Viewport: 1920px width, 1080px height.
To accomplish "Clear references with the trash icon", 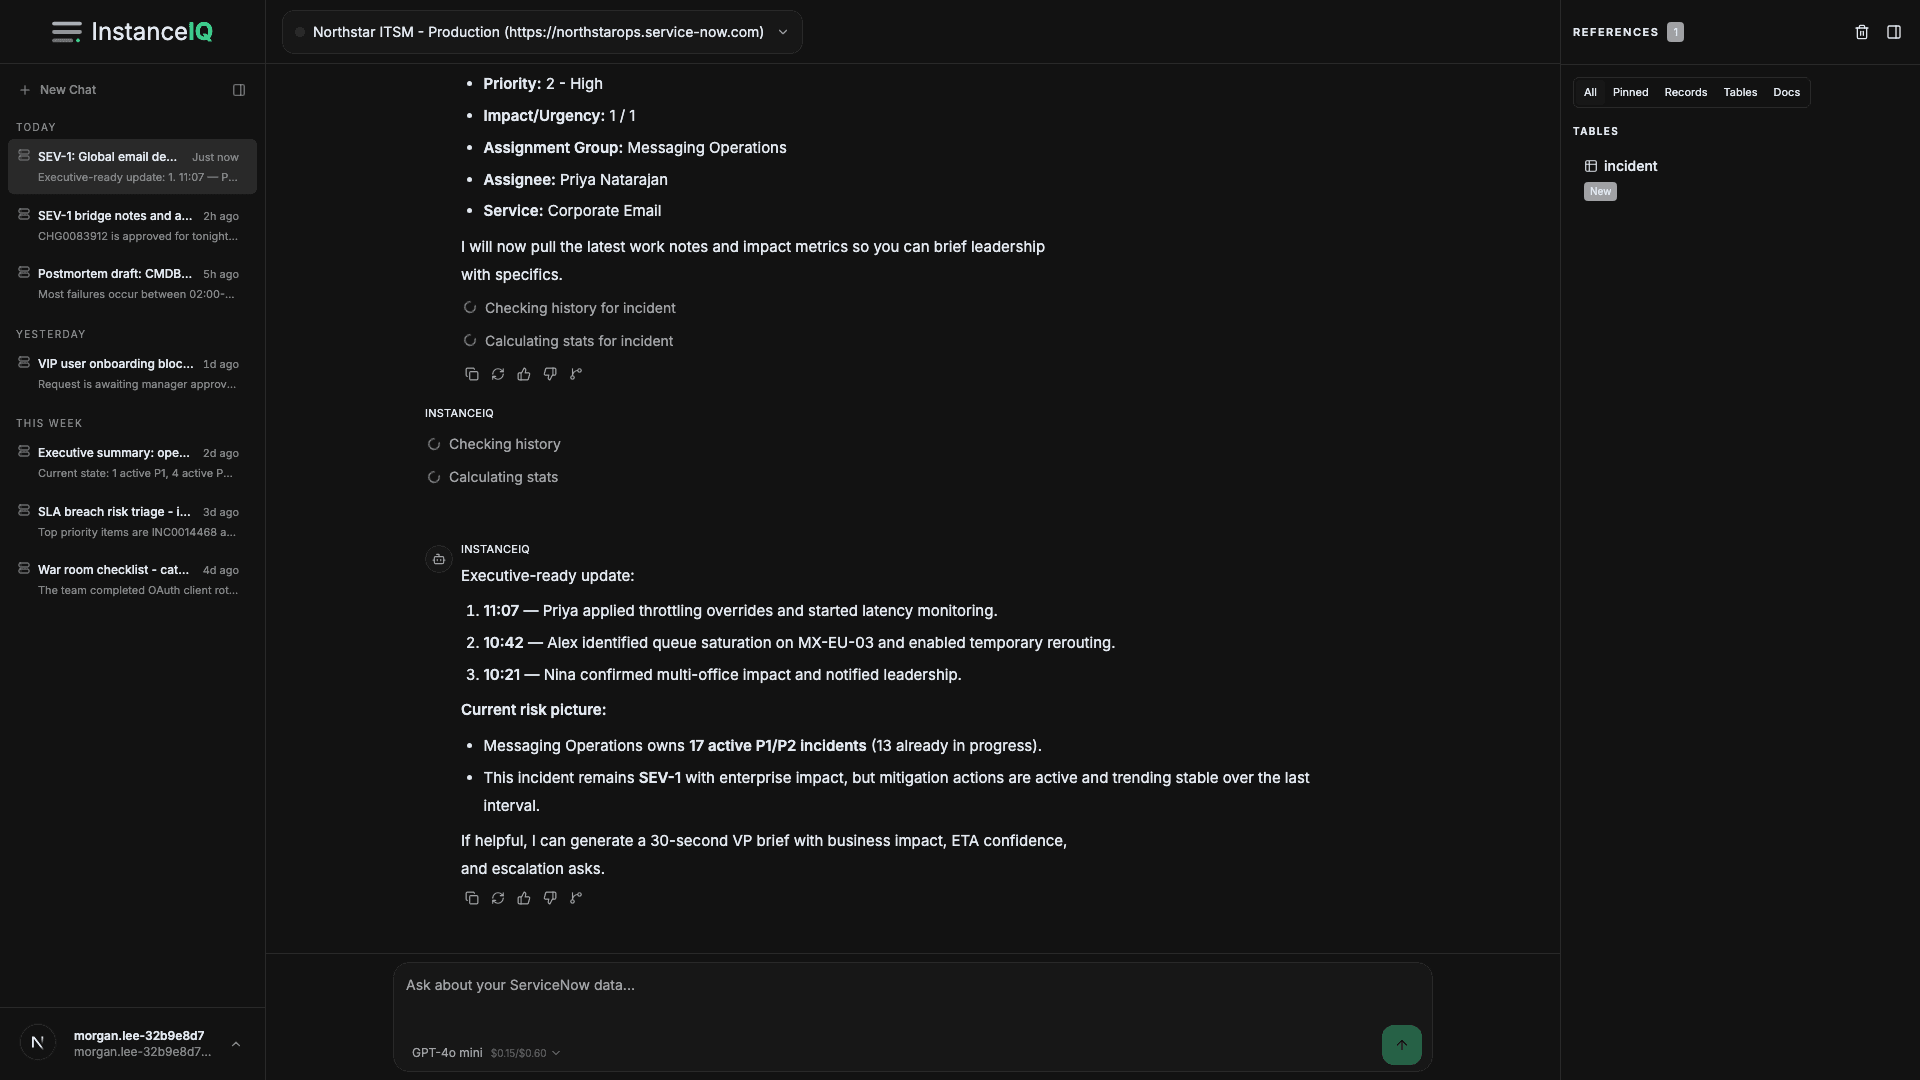I will click(1861, 32).
